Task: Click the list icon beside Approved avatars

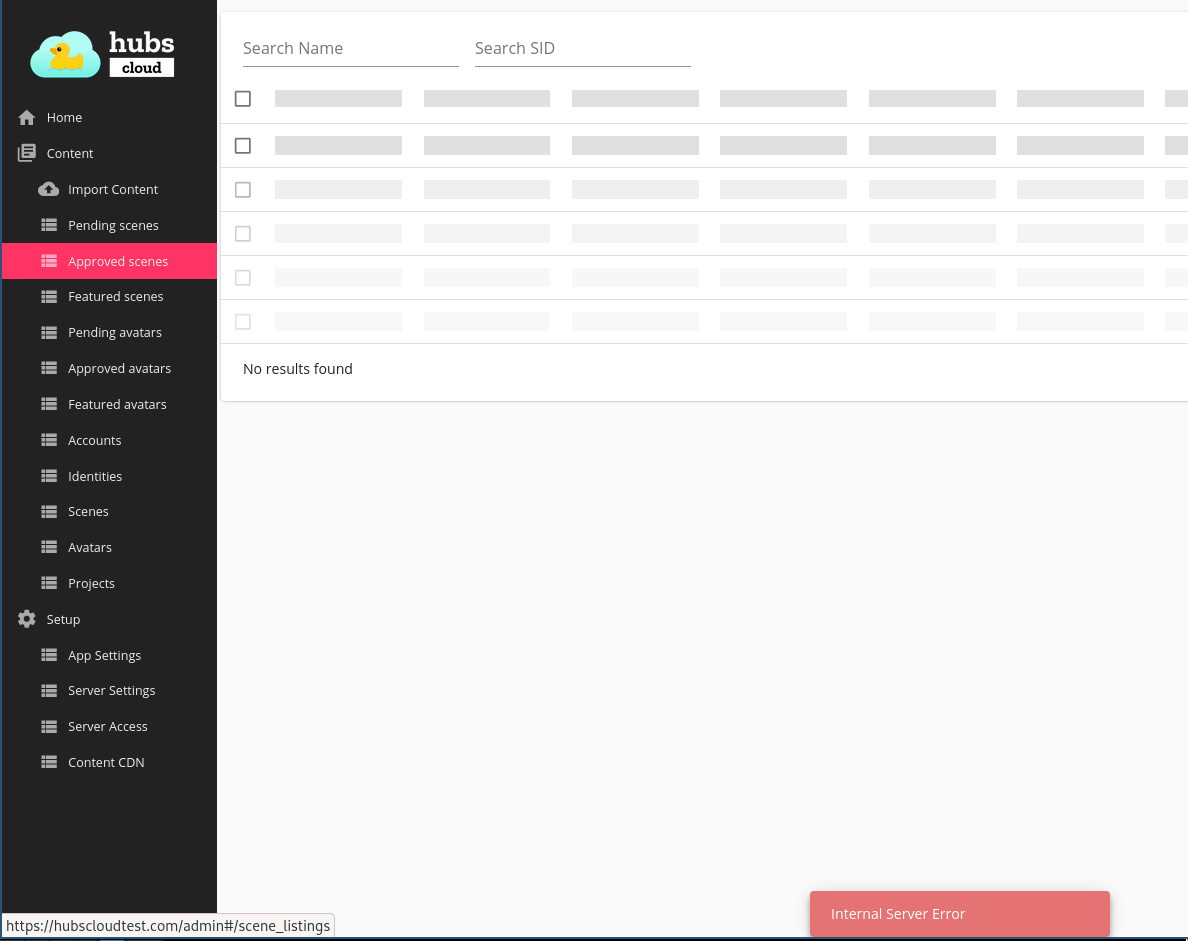Action: click(x=49, y=368)
